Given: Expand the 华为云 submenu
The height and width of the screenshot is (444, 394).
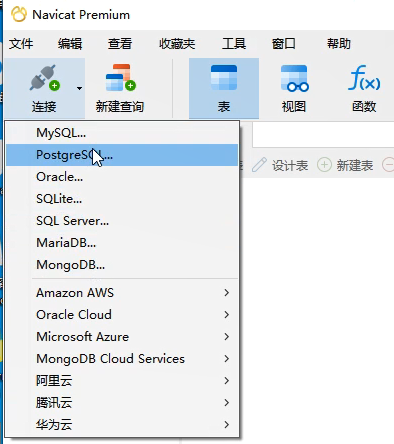Looking at the screenshot, I should [x=122, y=425].
